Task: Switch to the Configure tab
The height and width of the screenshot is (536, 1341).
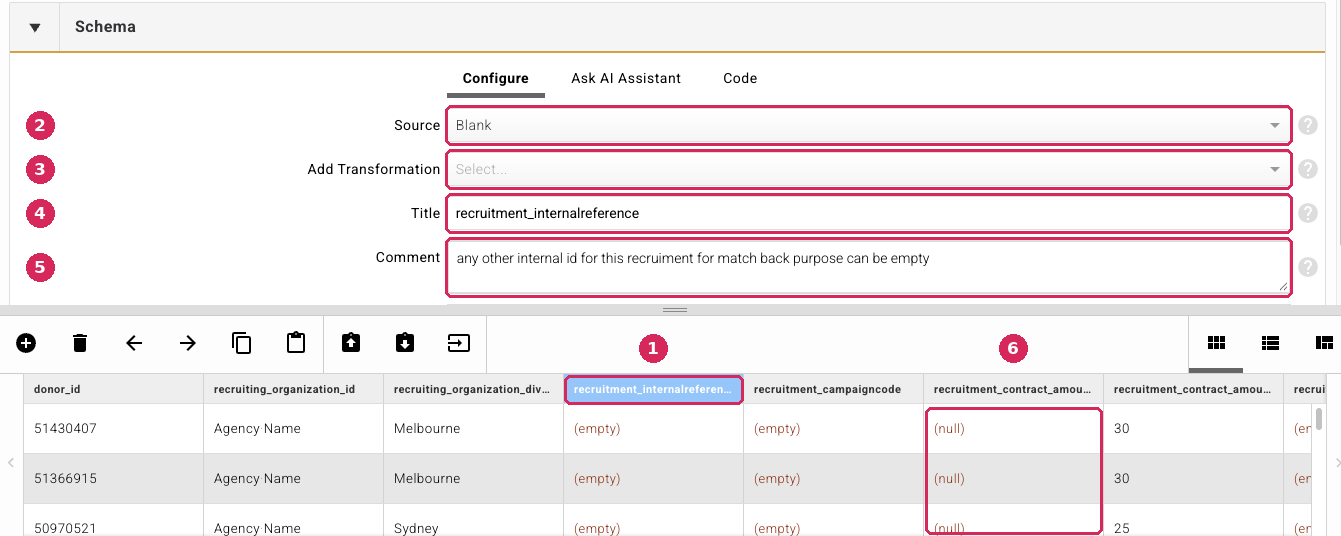Action: point(495,78)
